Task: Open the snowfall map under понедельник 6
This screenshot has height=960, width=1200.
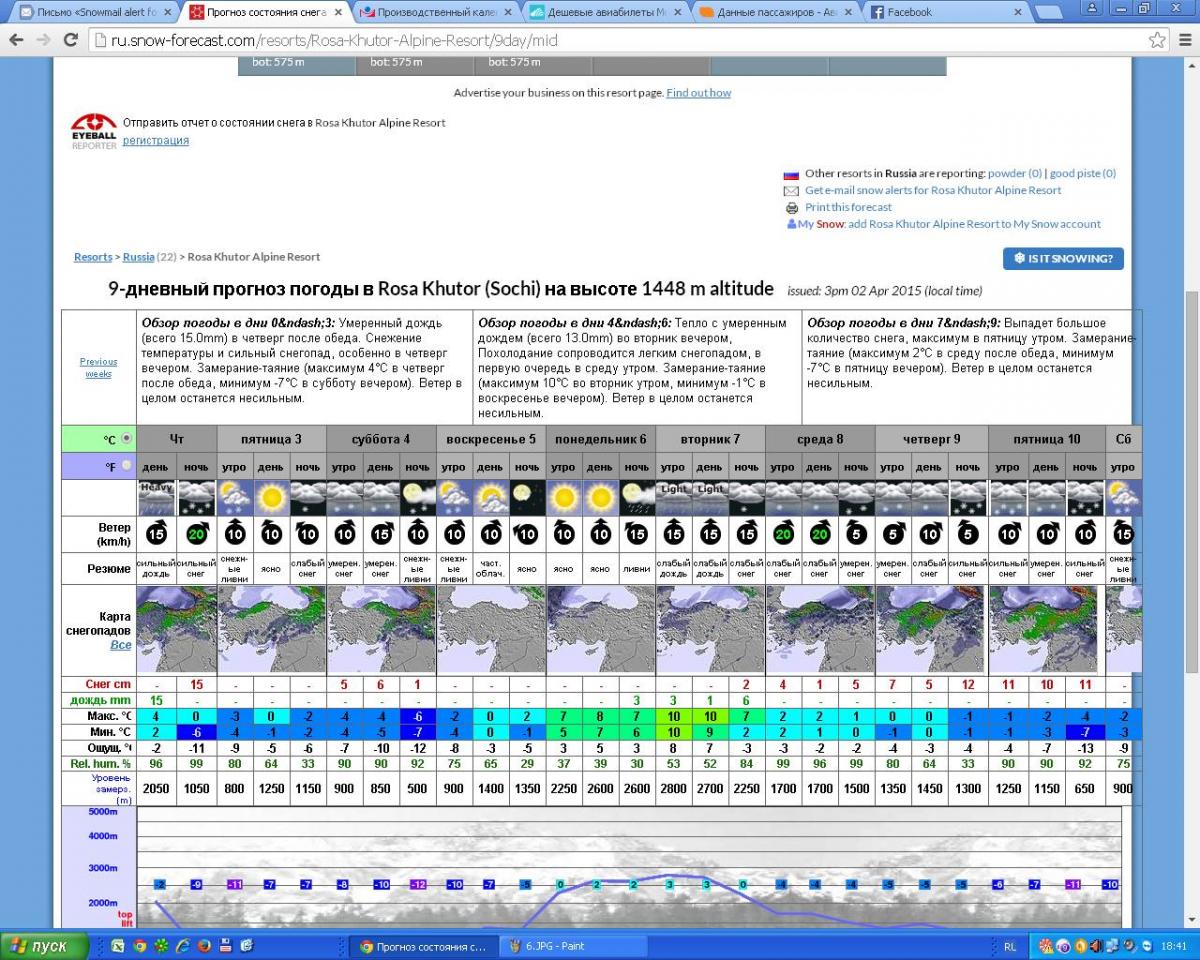Action: click(600, 629)
